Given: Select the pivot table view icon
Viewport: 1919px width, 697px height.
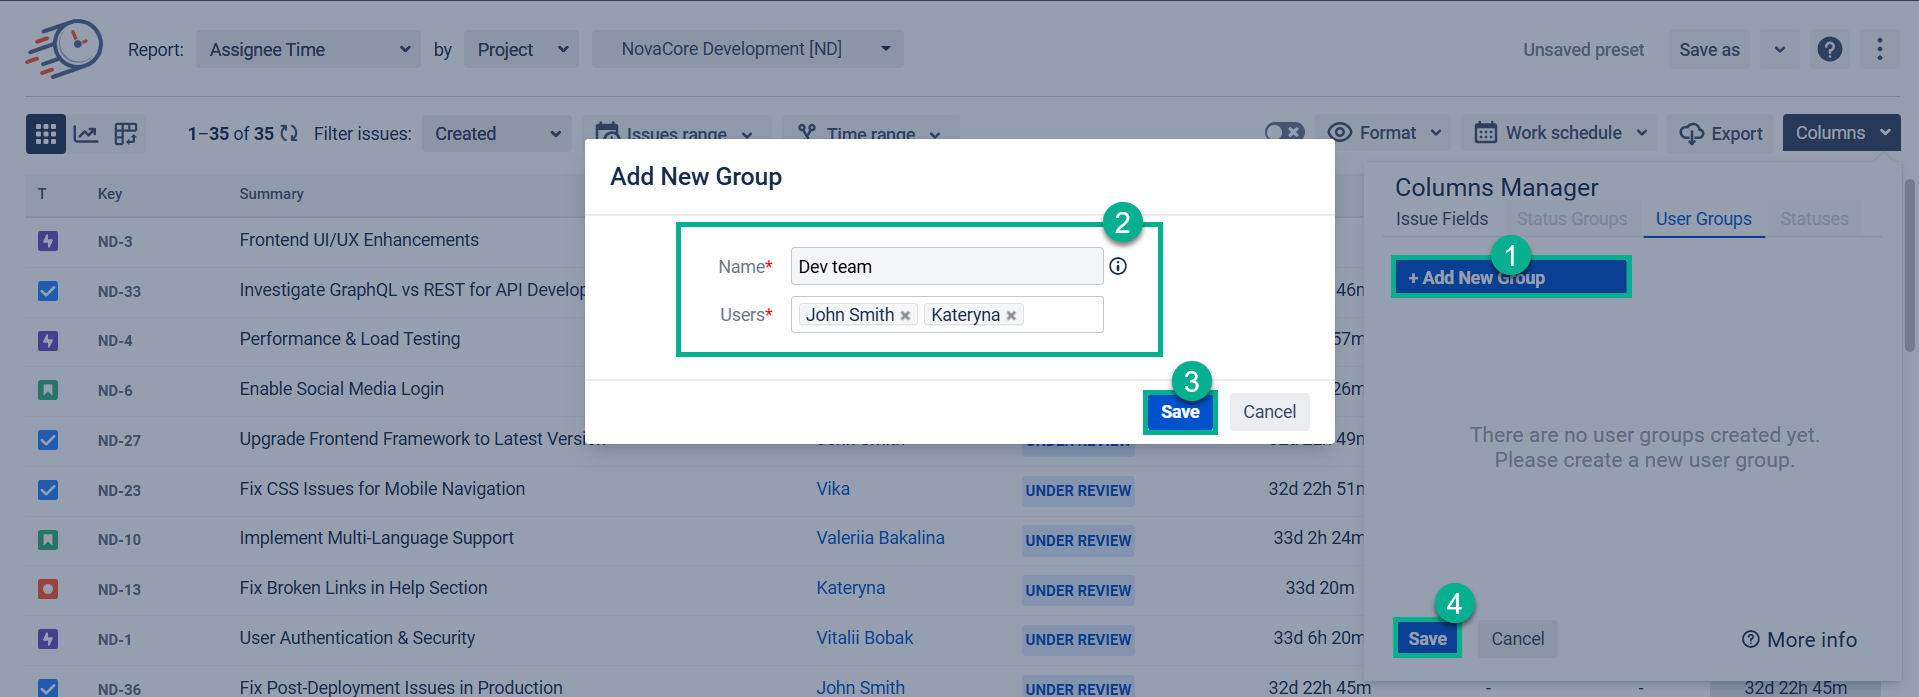Looking at the screenshot, I should (x=126, y=134).
